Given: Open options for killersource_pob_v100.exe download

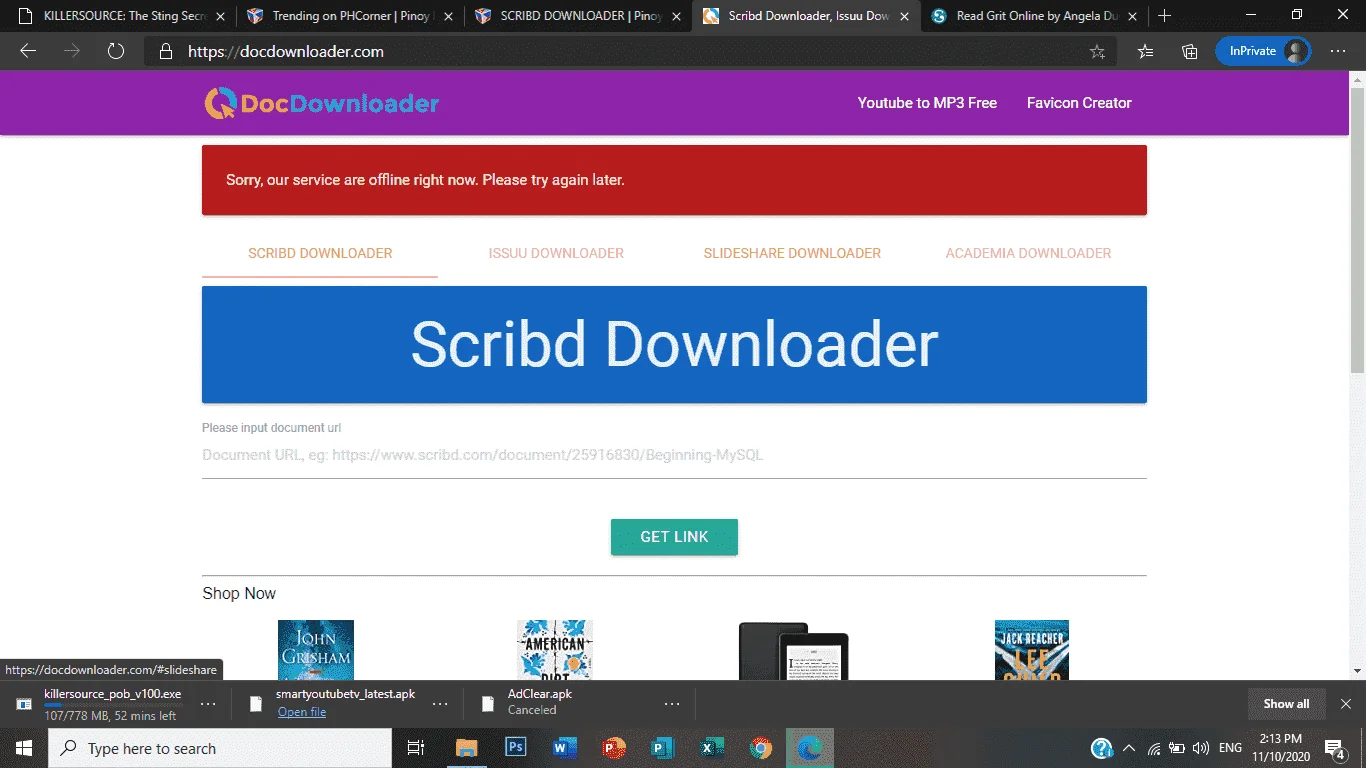Looking at the screenshot, I should coord(208,704).
